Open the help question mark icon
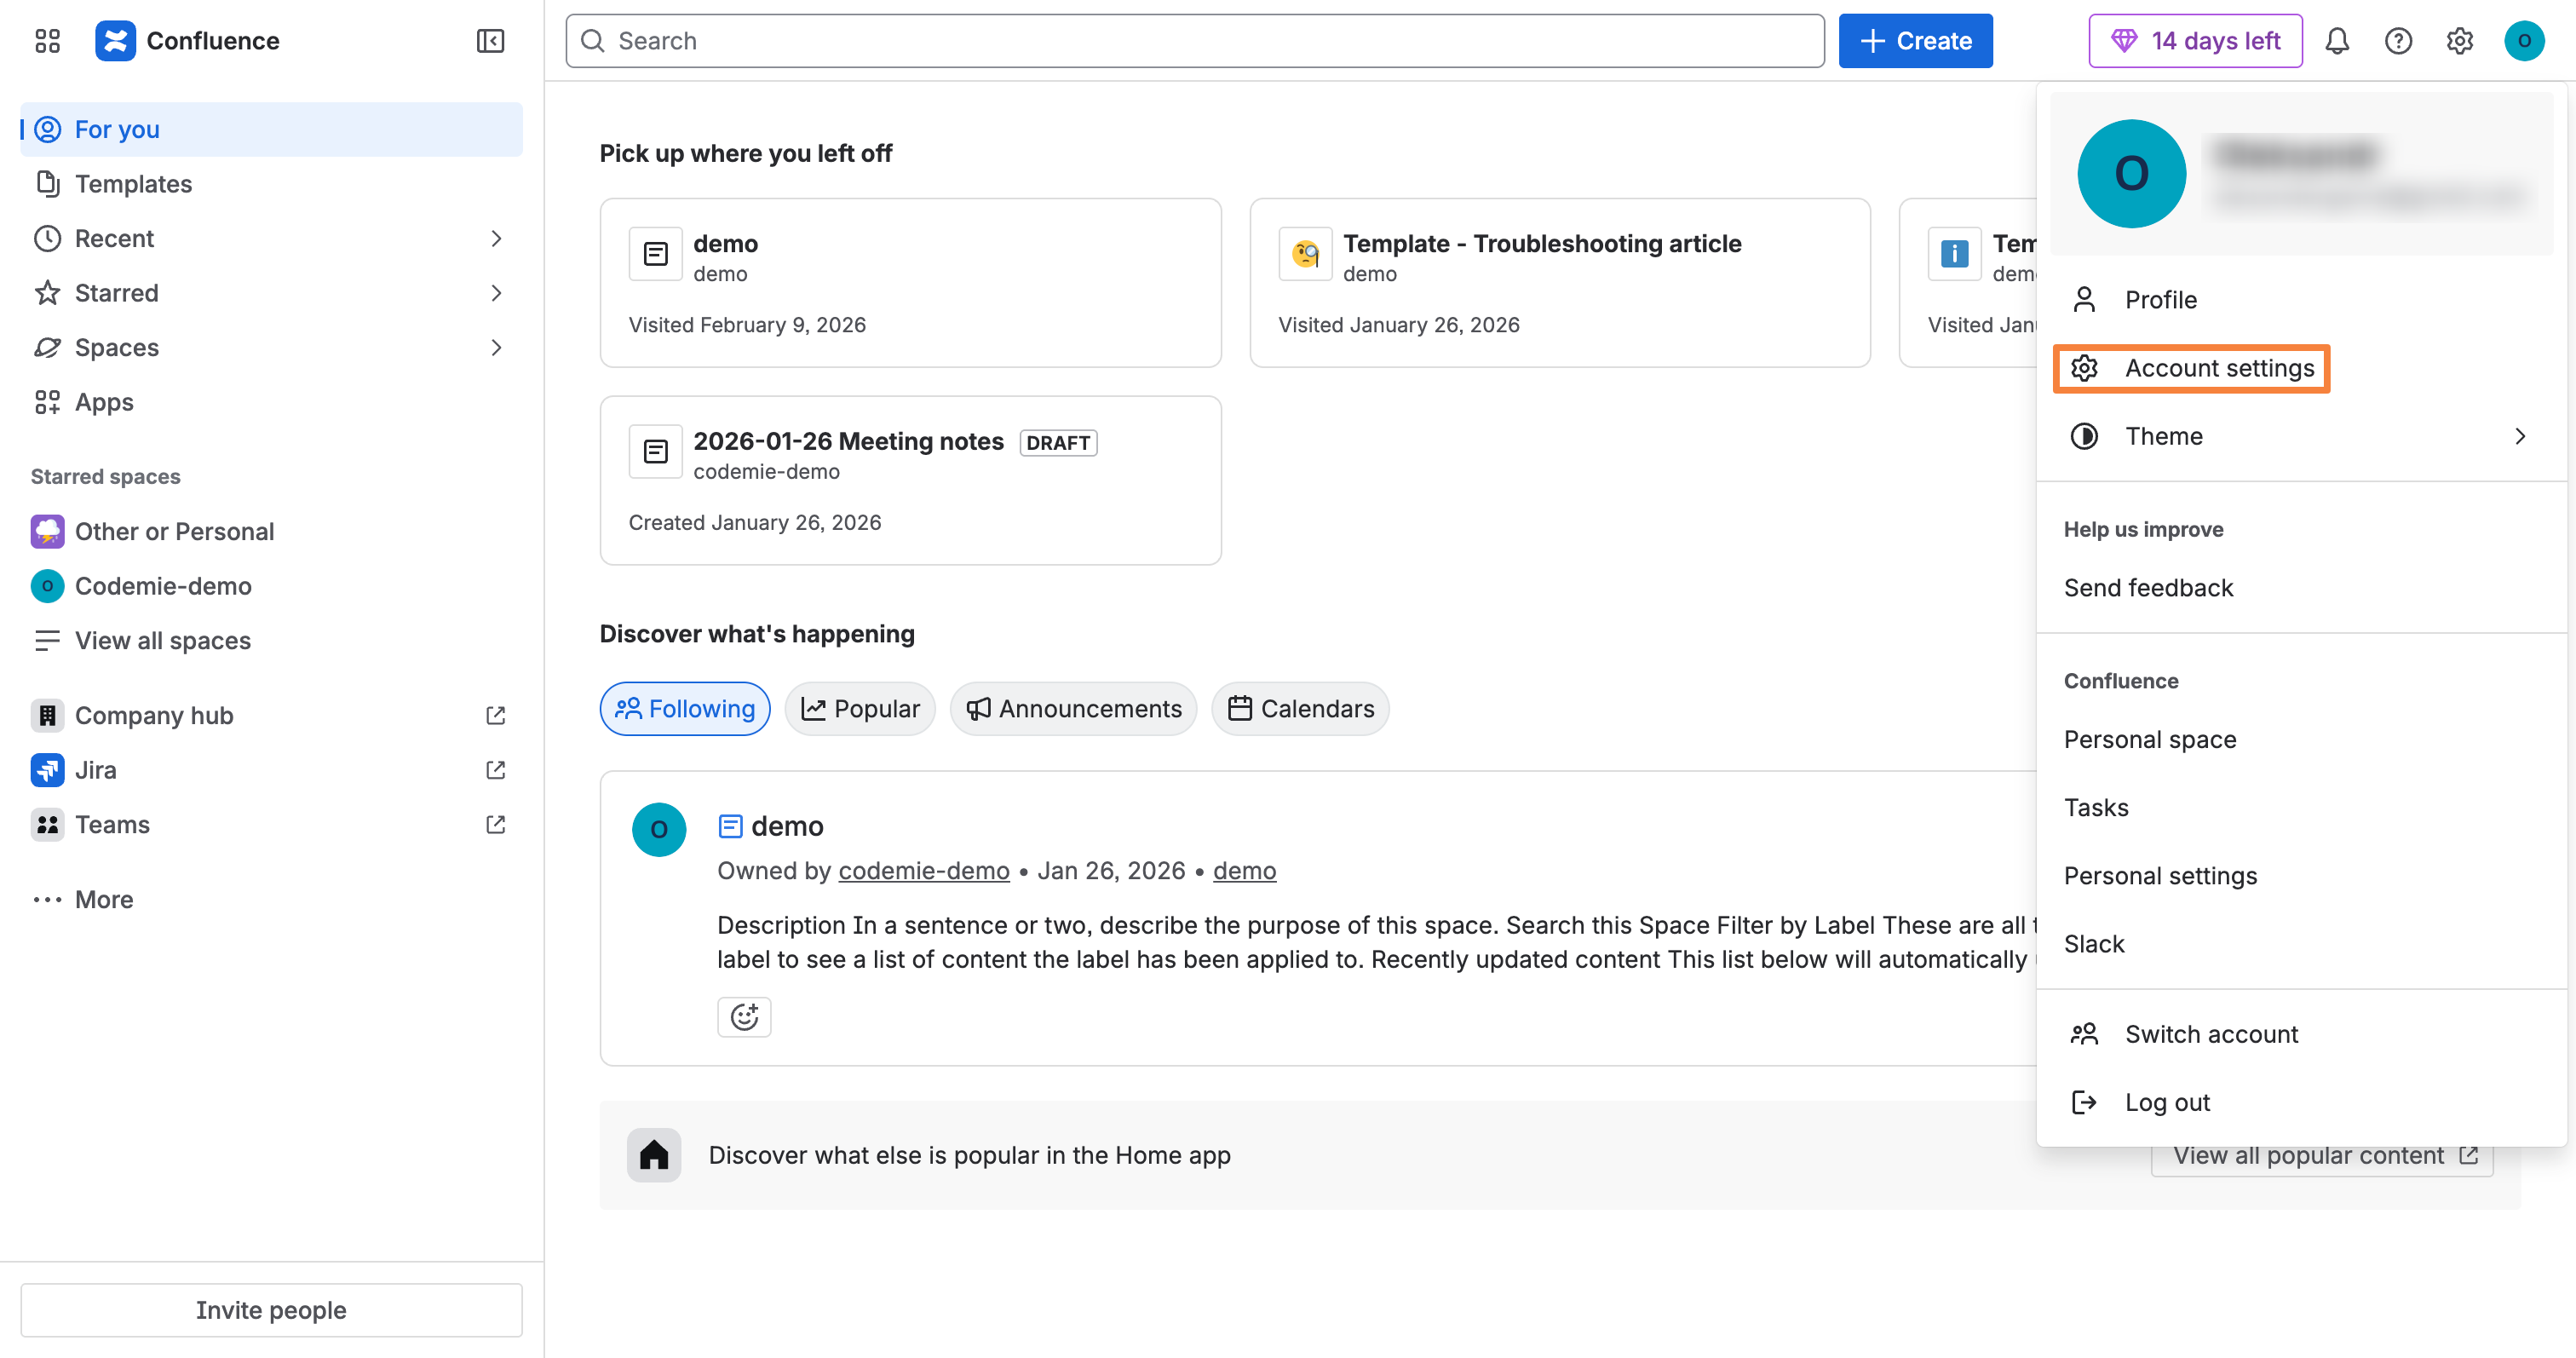 point(2399,41)
